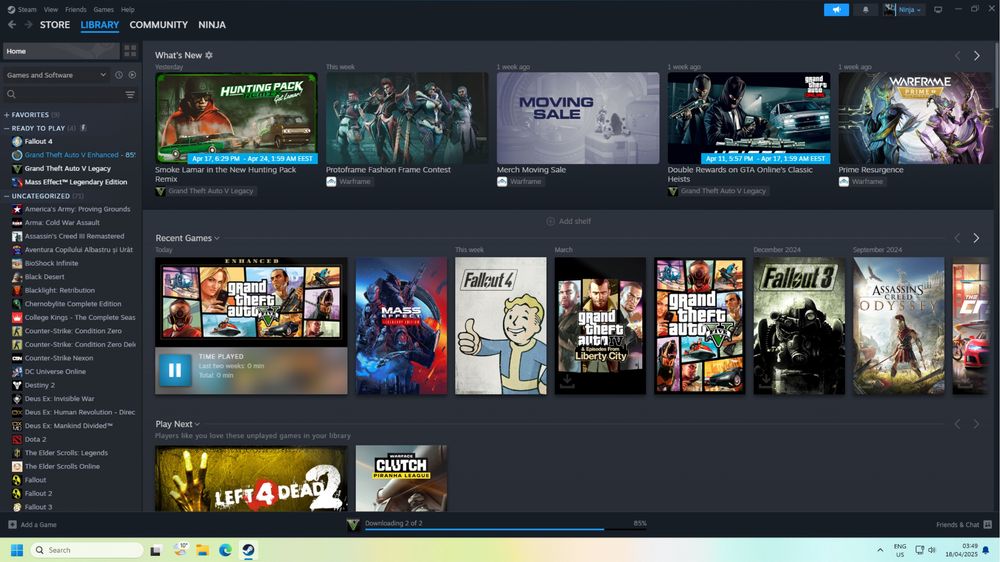Open the Left 4 Dead 2 cover
1000x562 pixels.
pyautogui.click(x=251, y=478)
